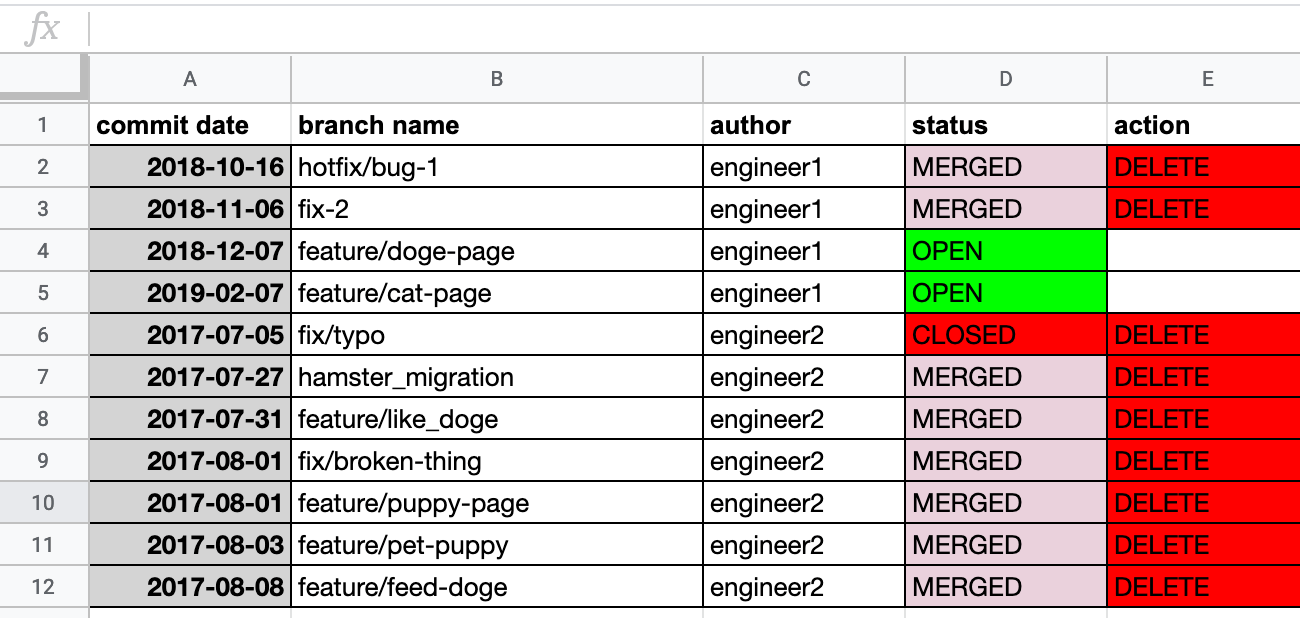Click the fx formula icon

pyautogui.click(x=43, y=29)
